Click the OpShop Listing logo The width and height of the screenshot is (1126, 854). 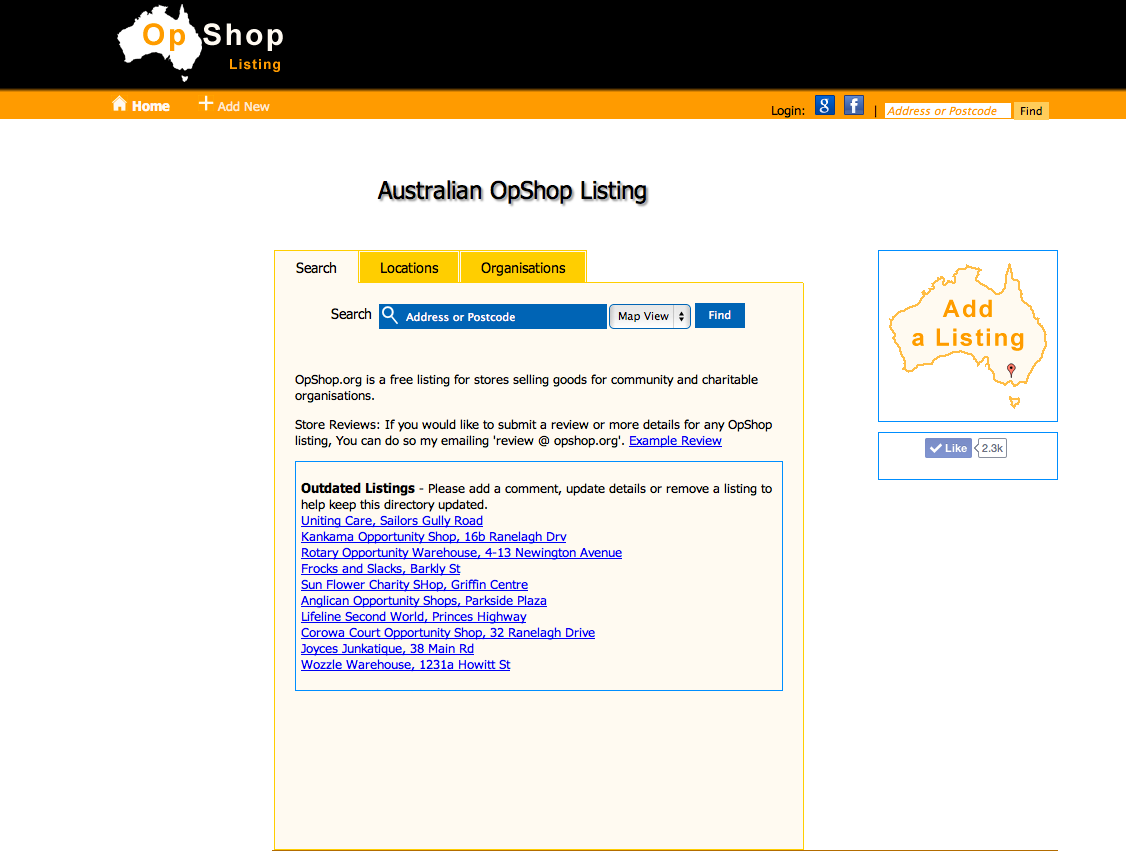click(x=200, y=43)
